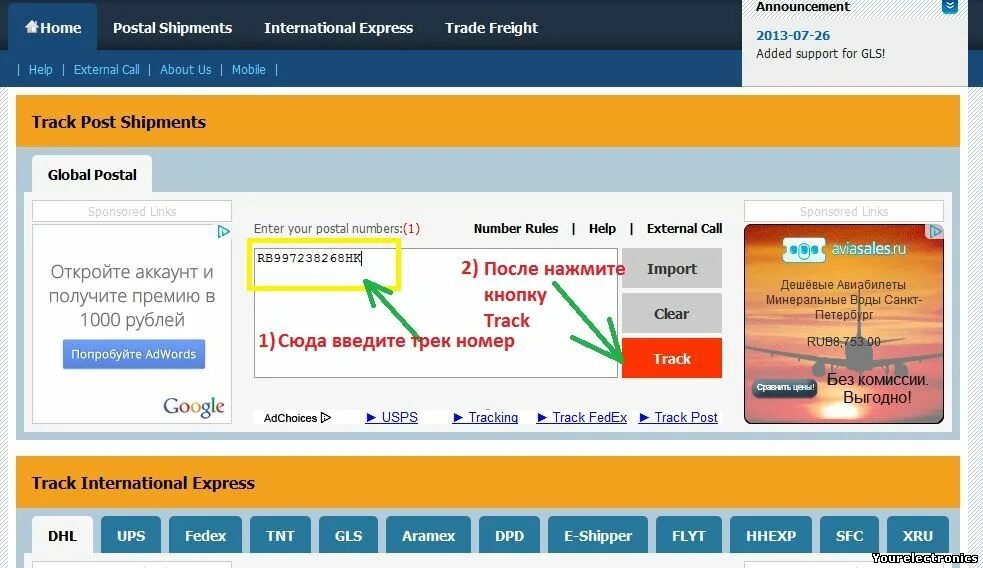
Task: Open Postal Shipments menu
Action: click(172, 28)
